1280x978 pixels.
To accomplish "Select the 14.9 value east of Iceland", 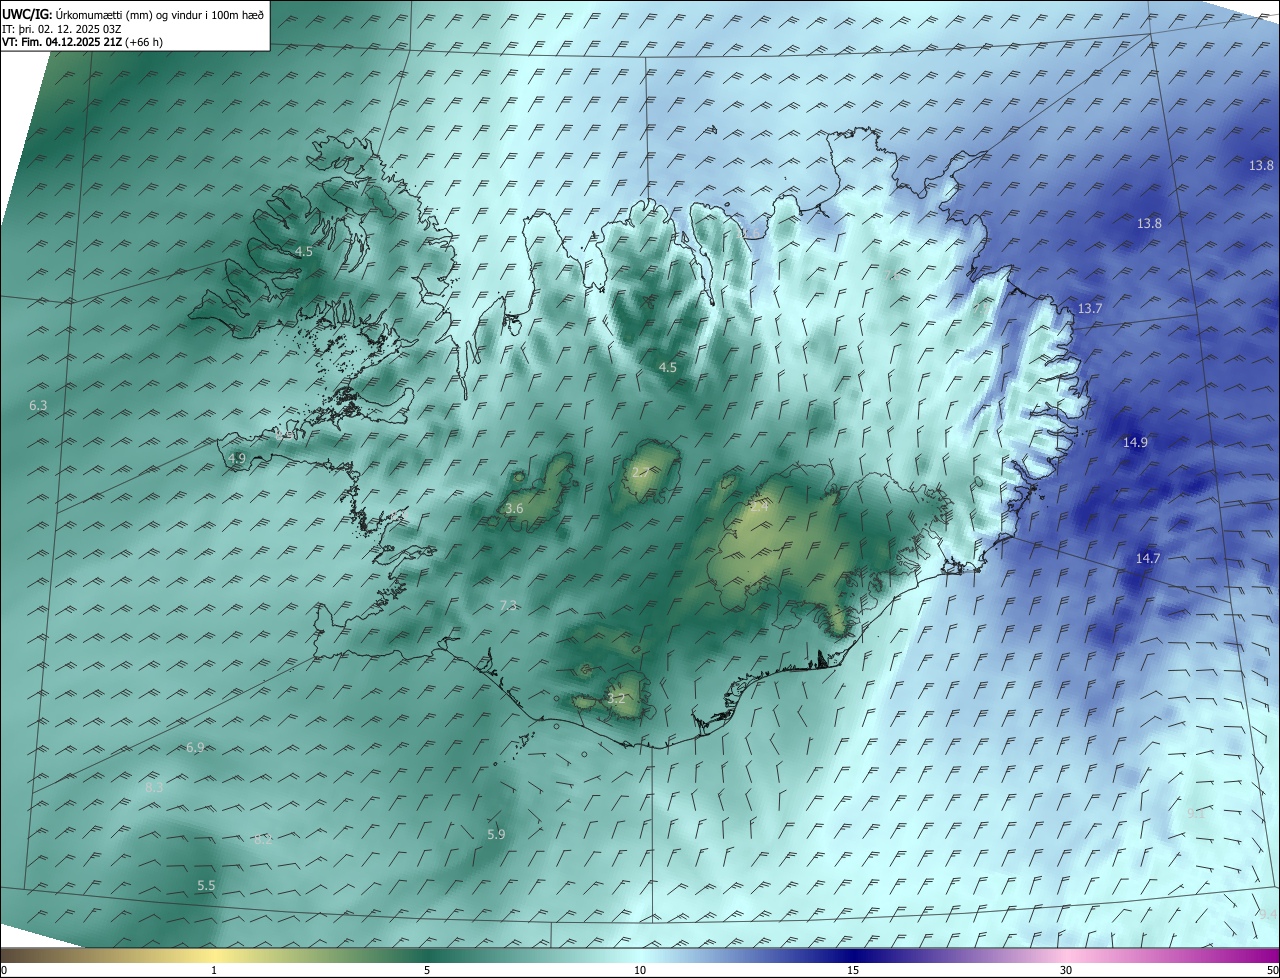I will (x=1135, y=442).
